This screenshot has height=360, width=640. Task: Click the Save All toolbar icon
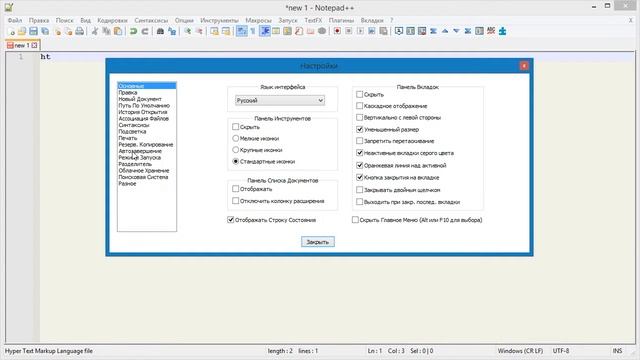pyautogui.click(x=45, y=31)
